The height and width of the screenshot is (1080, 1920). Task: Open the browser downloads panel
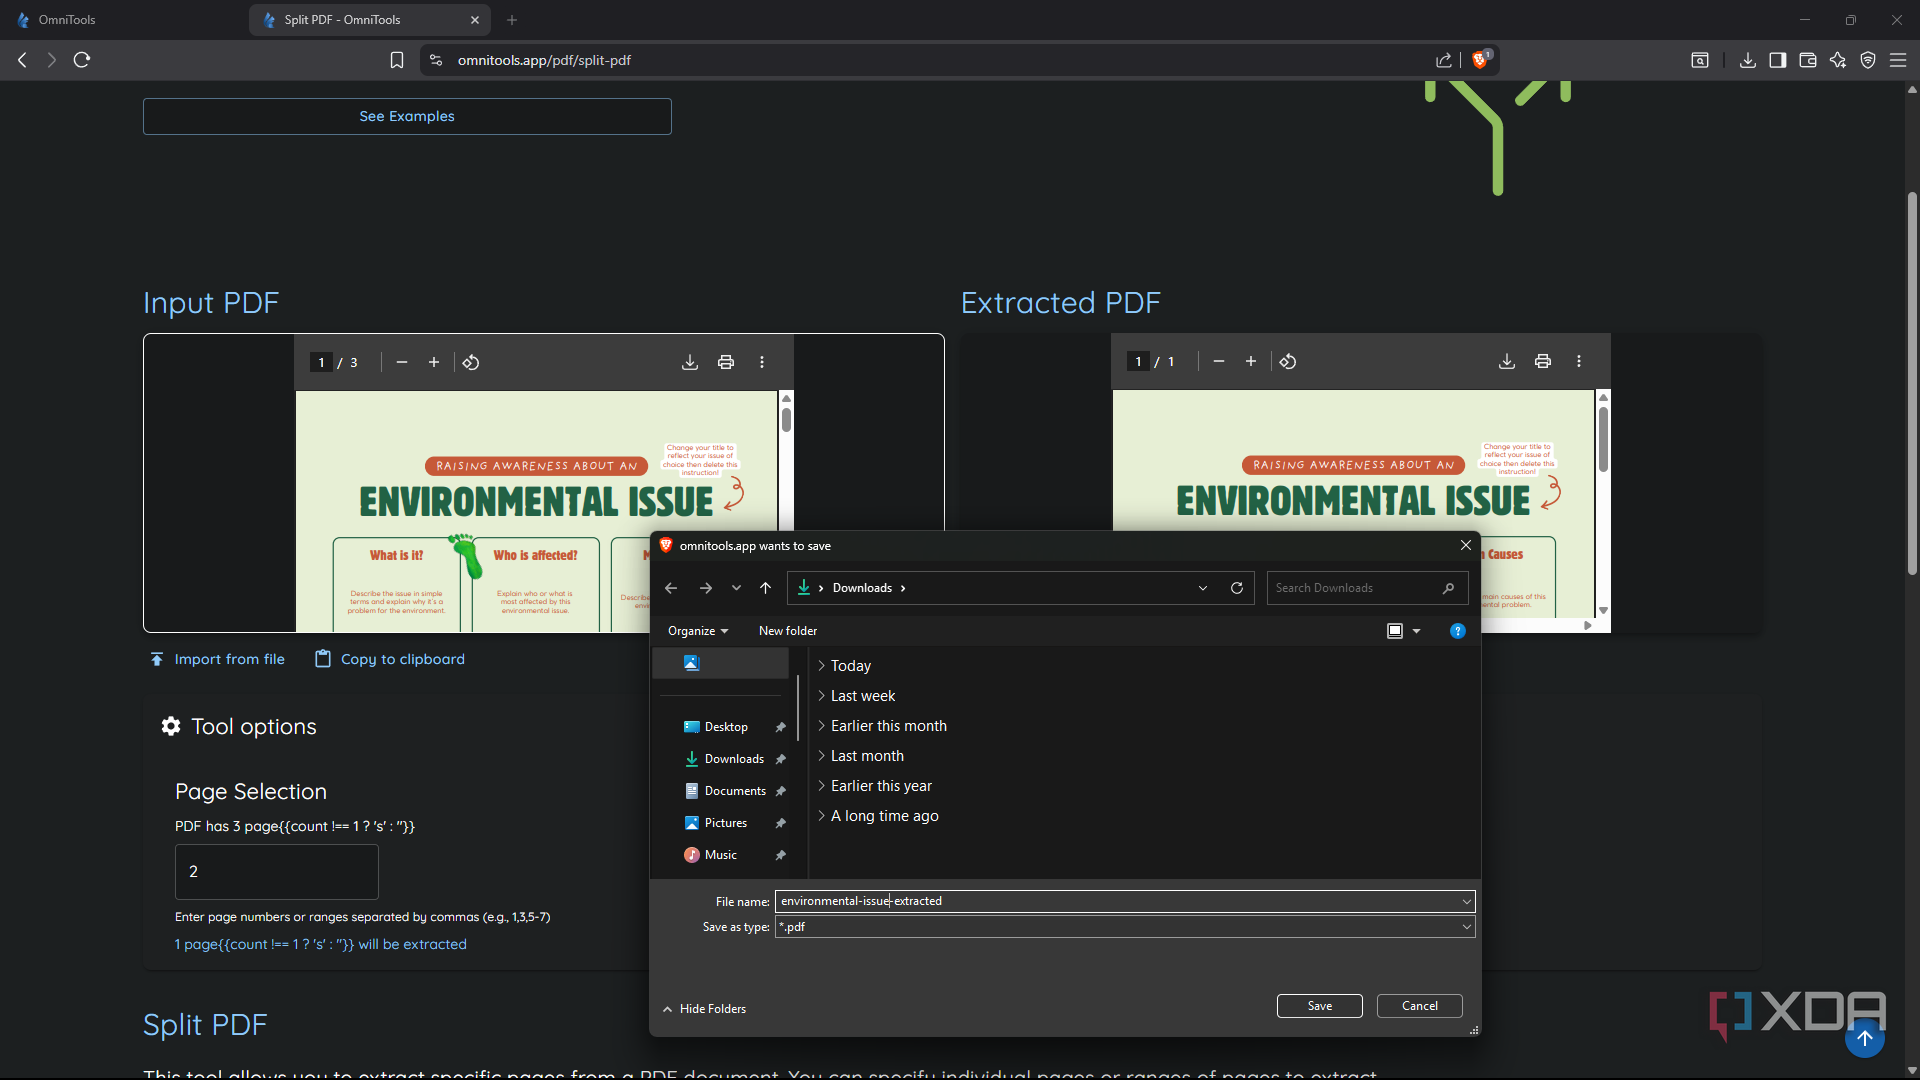coord(1748,60)
